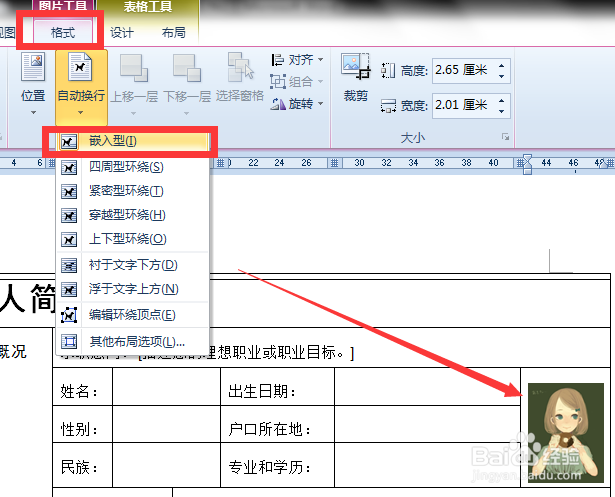
Task: Click the 户口所在地: table cell
Action: pyautogui.click(x=277, y=424)
